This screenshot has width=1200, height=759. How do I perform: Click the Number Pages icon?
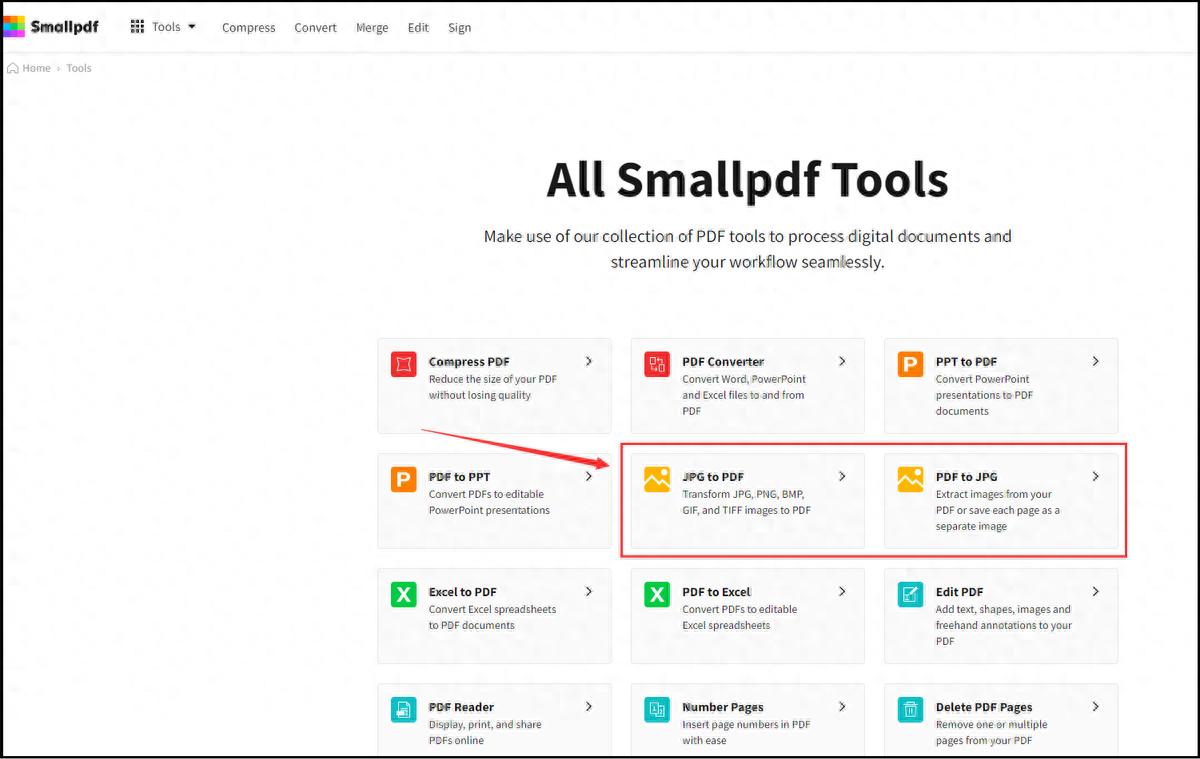click(x=656, y=709)
